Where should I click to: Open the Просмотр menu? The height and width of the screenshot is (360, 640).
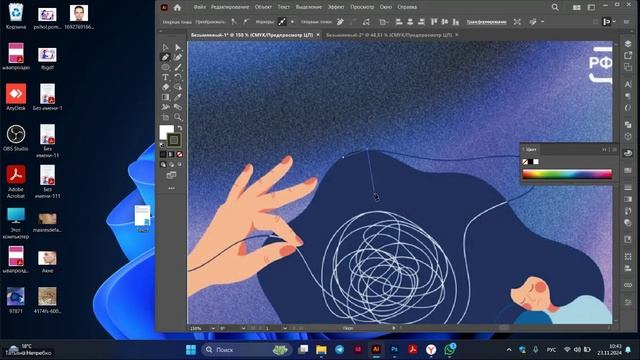pyautogui.click(x=362, y=7)
